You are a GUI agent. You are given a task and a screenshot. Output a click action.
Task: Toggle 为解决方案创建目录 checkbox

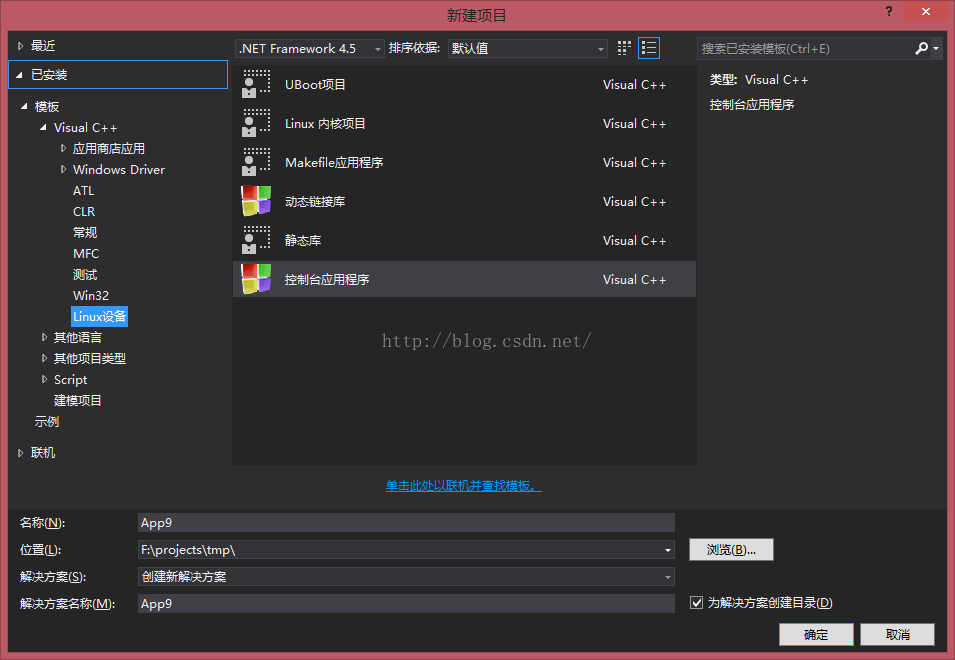[696, 603]
